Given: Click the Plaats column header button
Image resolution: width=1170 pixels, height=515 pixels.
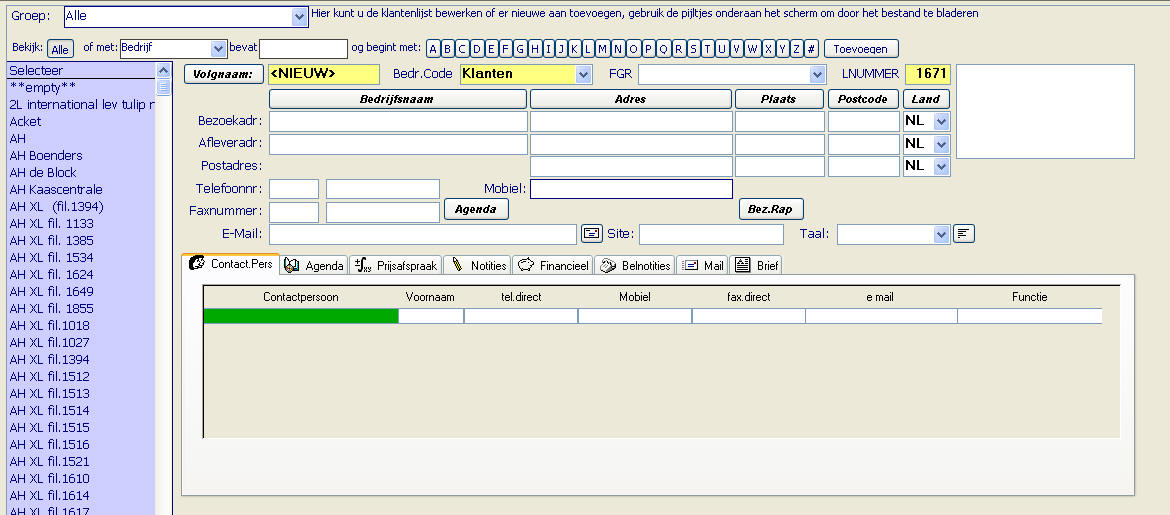Looking at the screenshot, I should pos(780,99).
